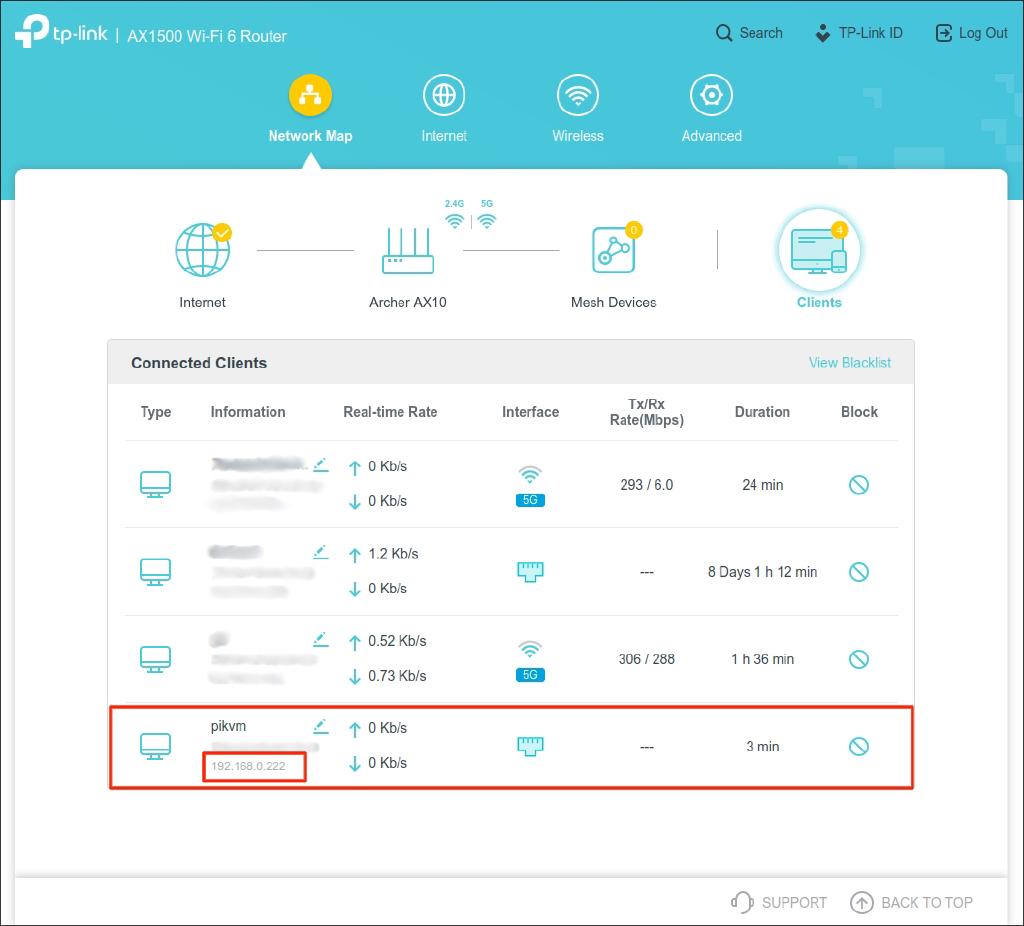Open the Mesh Devices icon

pyautogui.click(x=613, y=250)
